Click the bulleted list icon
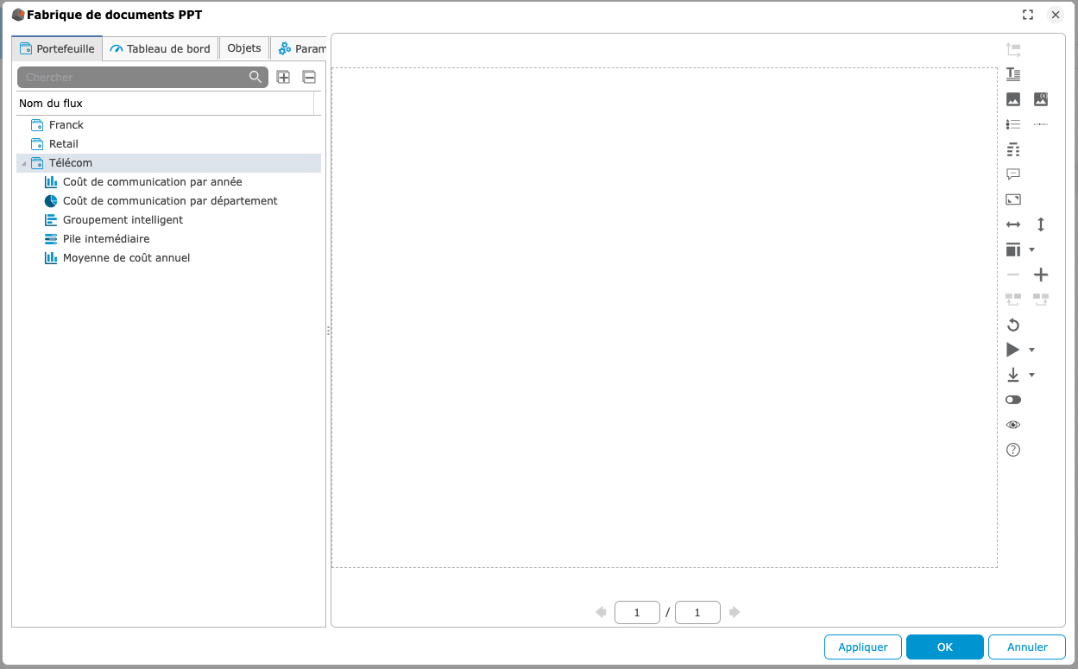The height and width of the screenshot is (669, 1078). 1013,124
